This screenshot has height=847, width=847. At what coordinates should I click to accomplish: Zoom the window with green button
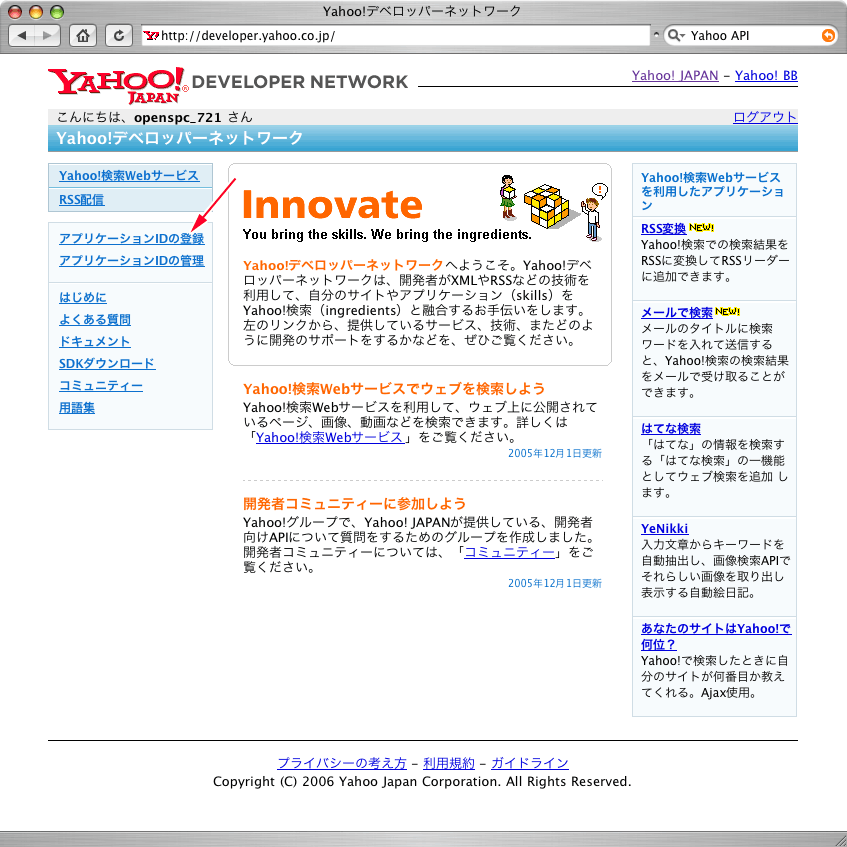[57, 11]
